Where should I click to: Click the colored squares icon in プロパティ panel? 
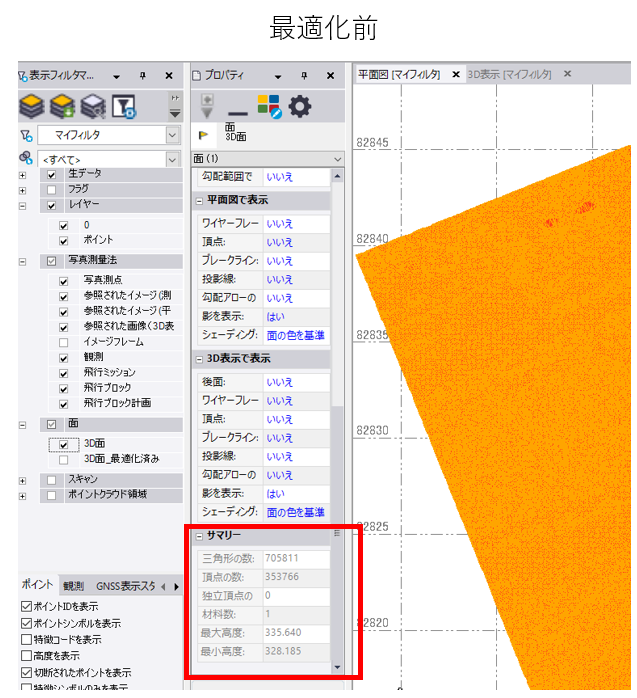coord(269,106)
